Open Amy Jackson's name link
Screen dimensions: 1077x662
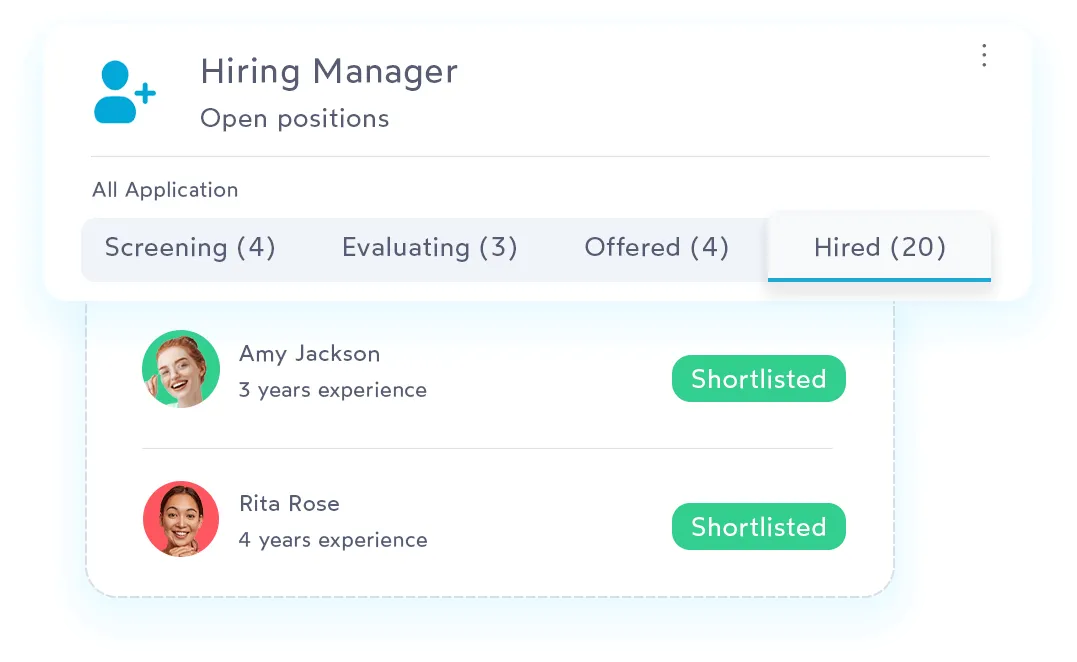(309, 354)
